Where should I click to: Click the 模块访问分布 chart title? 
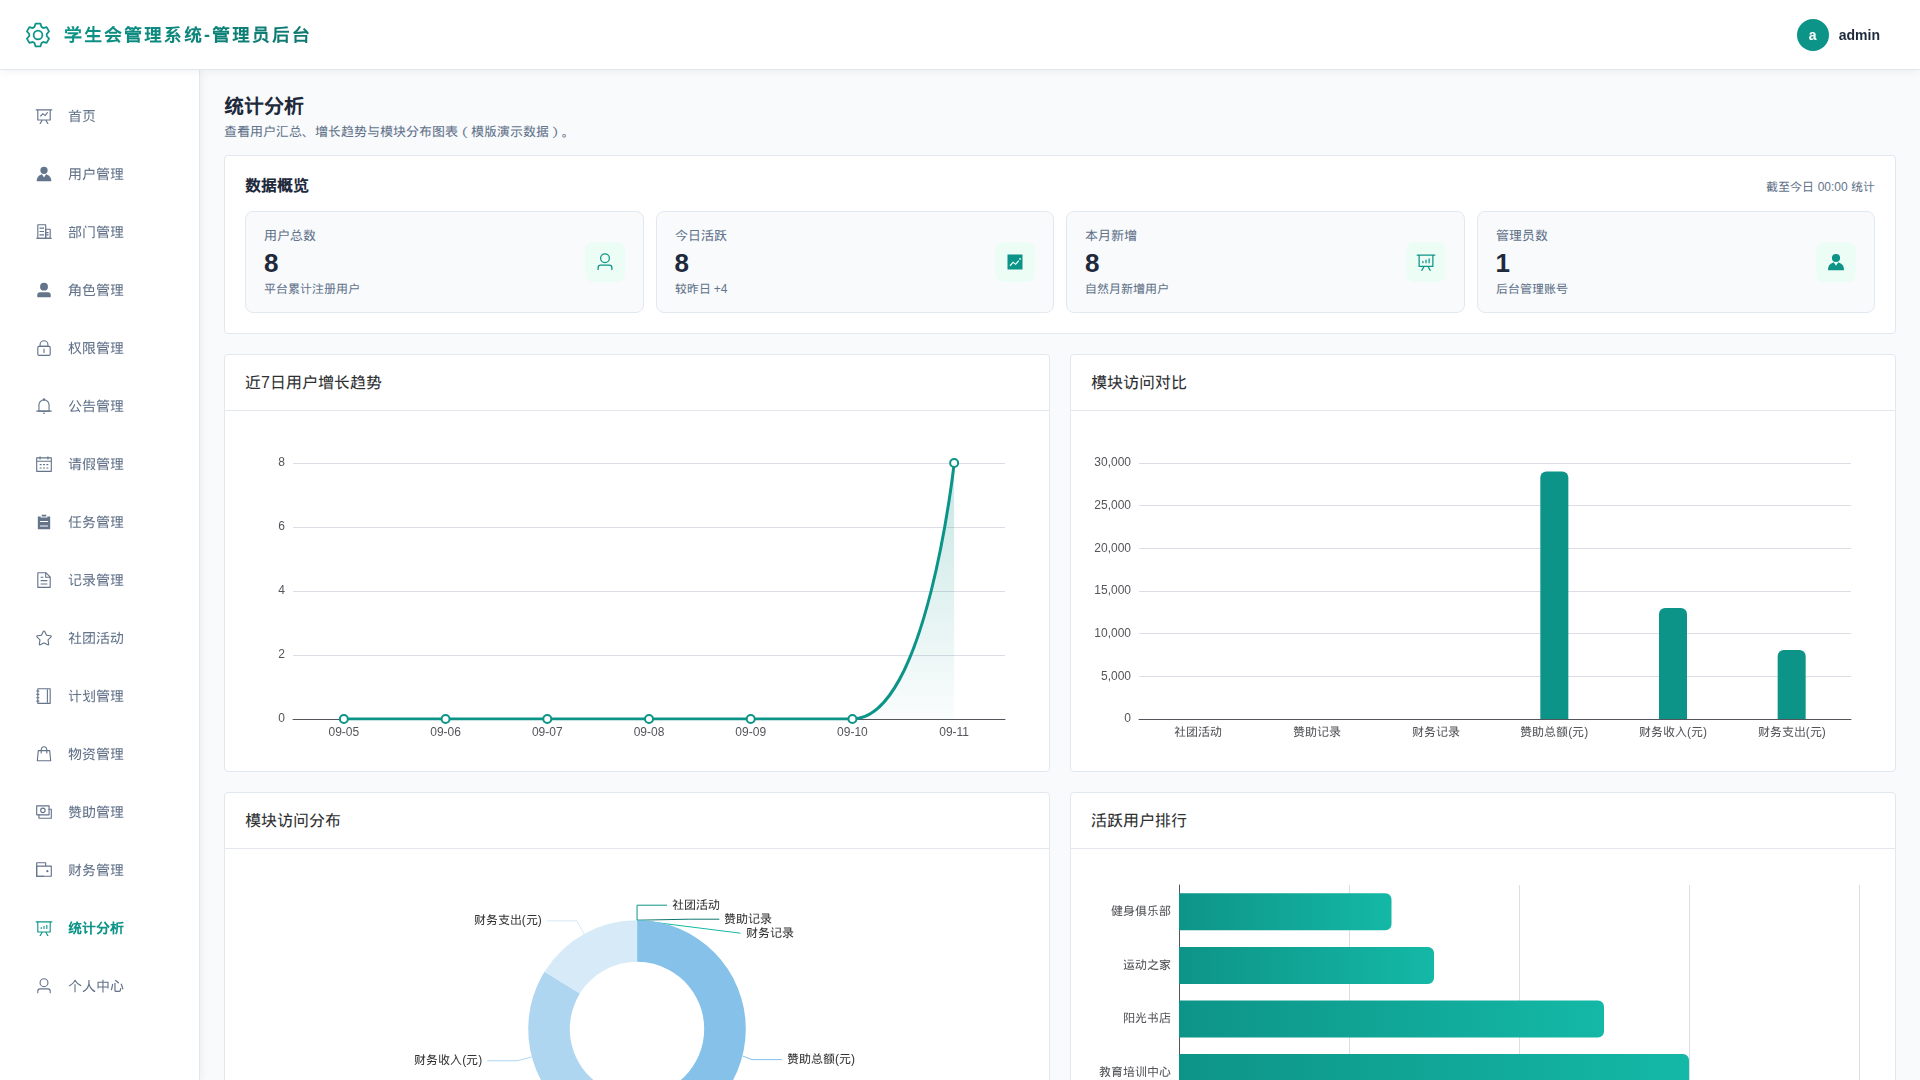point(293,821)
